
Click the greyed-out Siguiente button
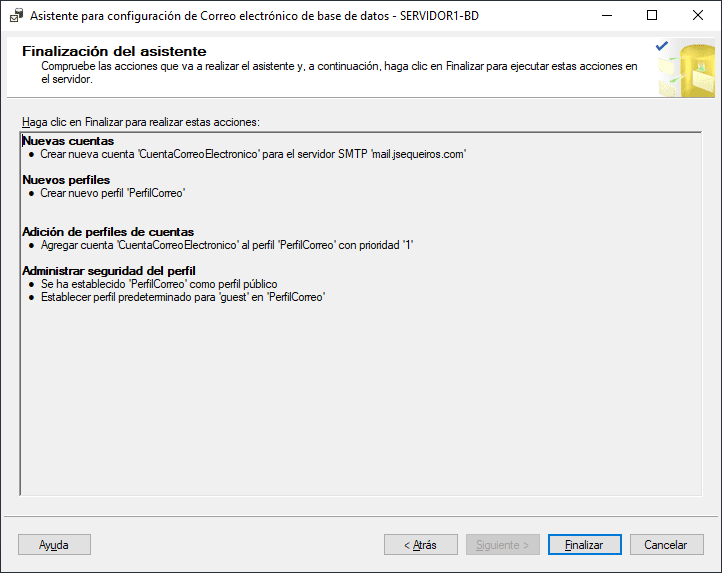coord(503,545)
